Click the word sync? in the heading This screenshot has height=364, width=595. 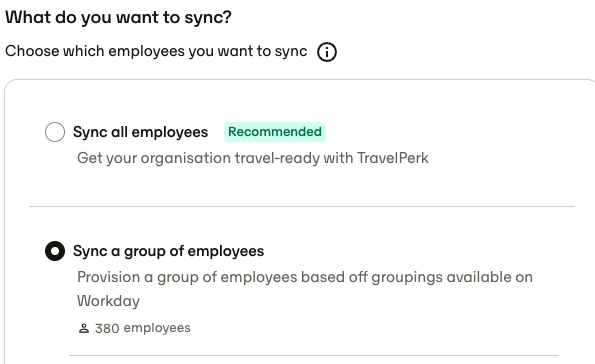[208, 18]
